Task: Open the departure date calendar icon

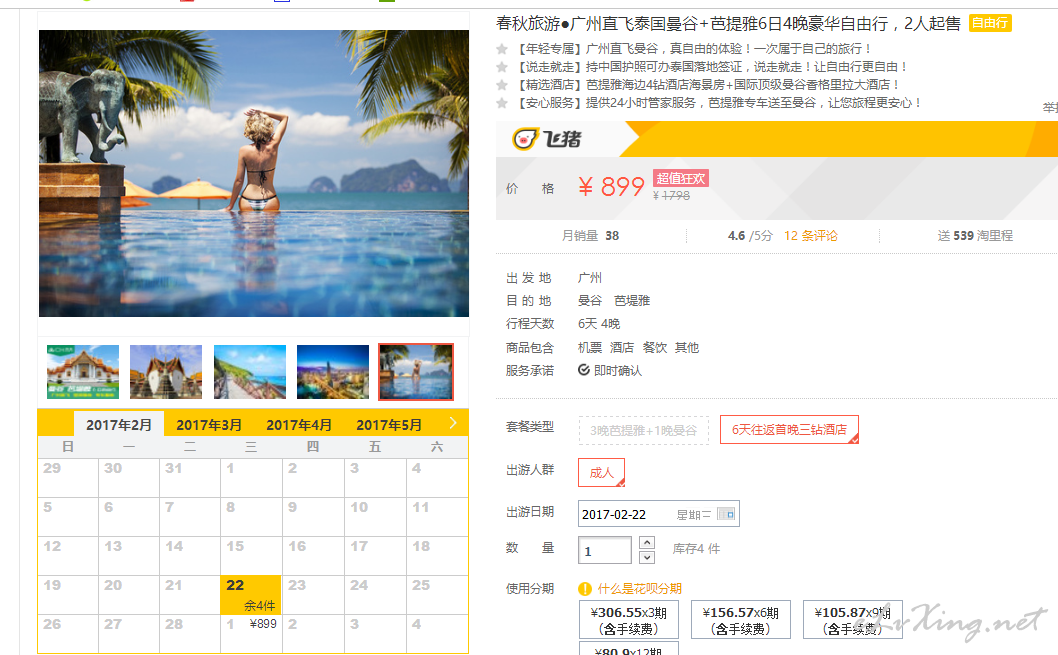Action: (x=726, y=514)
